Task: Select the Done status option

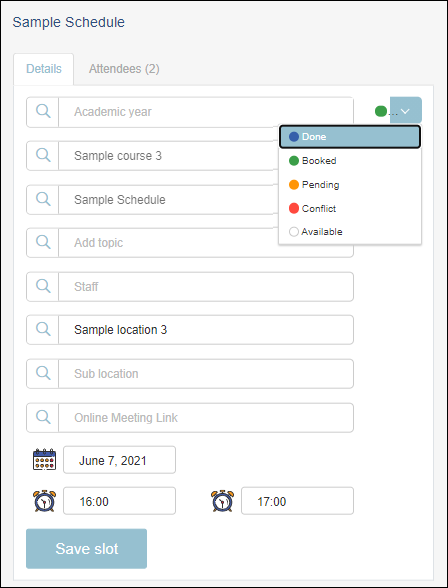Action: pos(350,137)
